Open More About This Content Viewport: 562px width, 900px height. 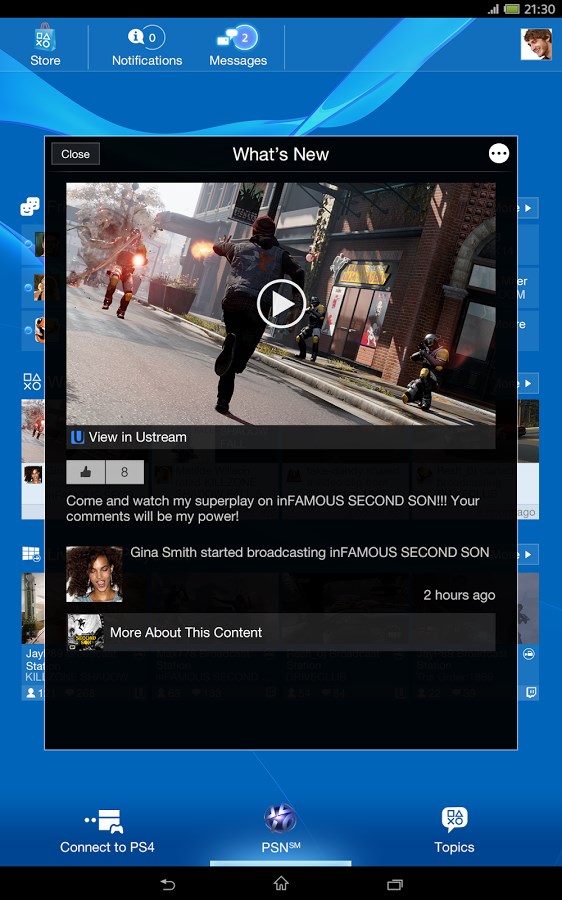click(x=281, y=632)
